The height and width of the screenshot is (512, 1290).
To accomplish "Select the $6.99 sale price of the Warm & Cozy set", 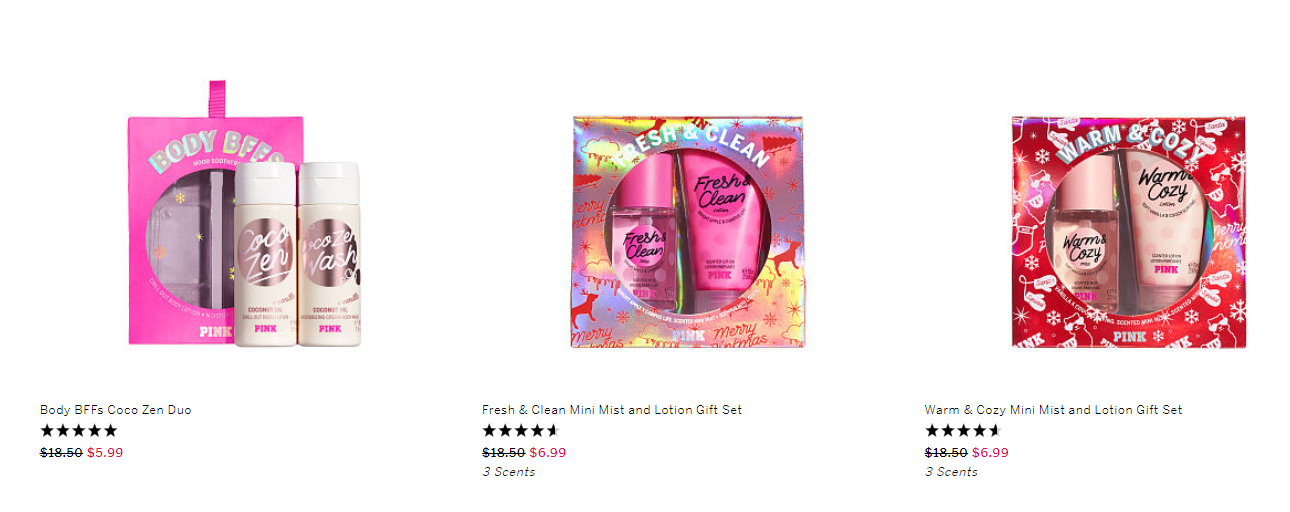I will click(x=990, y=452).
